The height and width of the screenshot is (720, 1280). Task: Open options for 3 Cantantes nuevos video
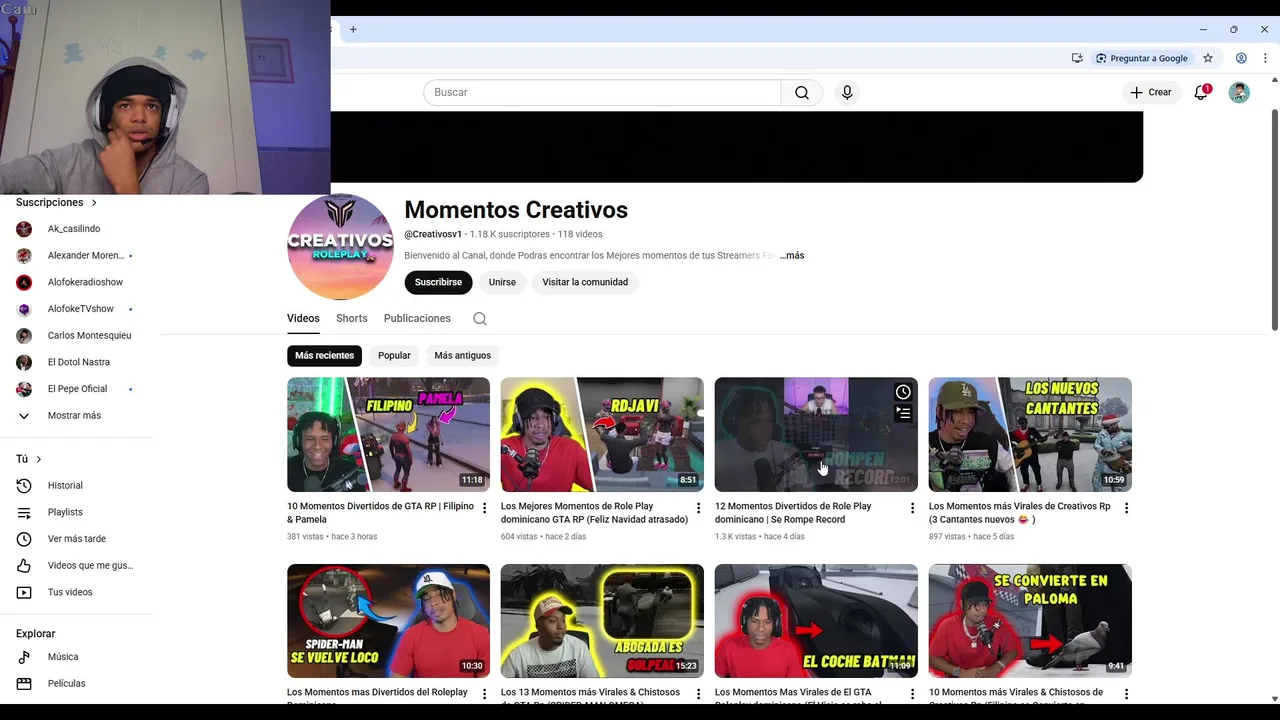pyautogui.click(x=1126, y=508)
